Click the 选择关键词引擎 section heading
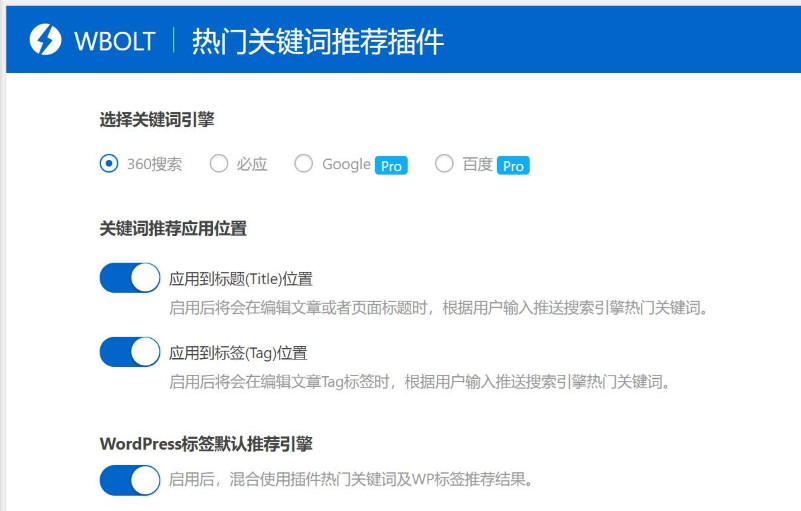The image size is (801, 511). 157,120
